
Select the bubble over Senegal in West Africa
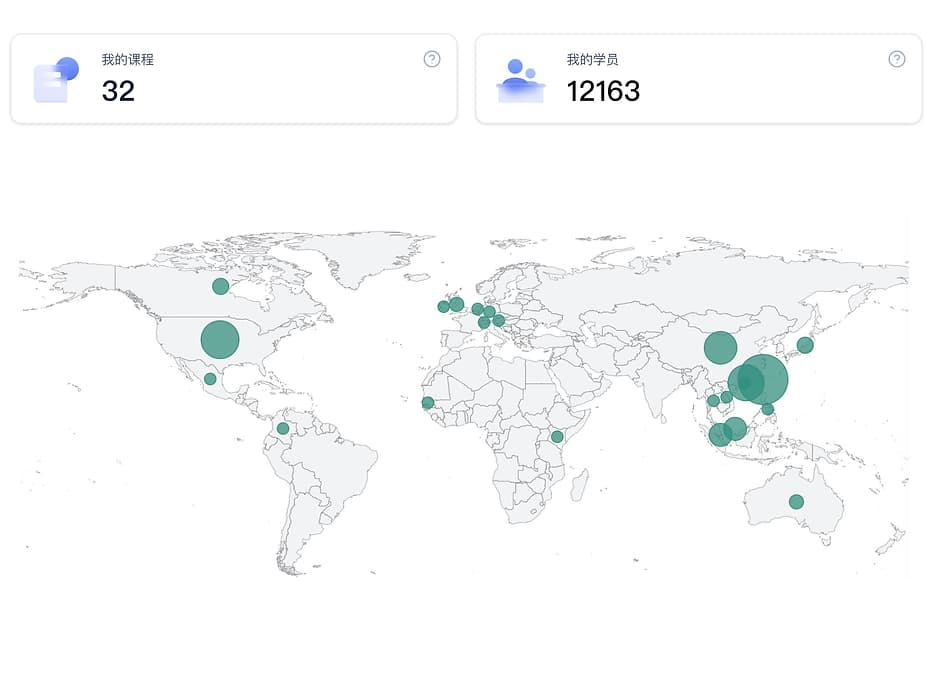[428, 403]
